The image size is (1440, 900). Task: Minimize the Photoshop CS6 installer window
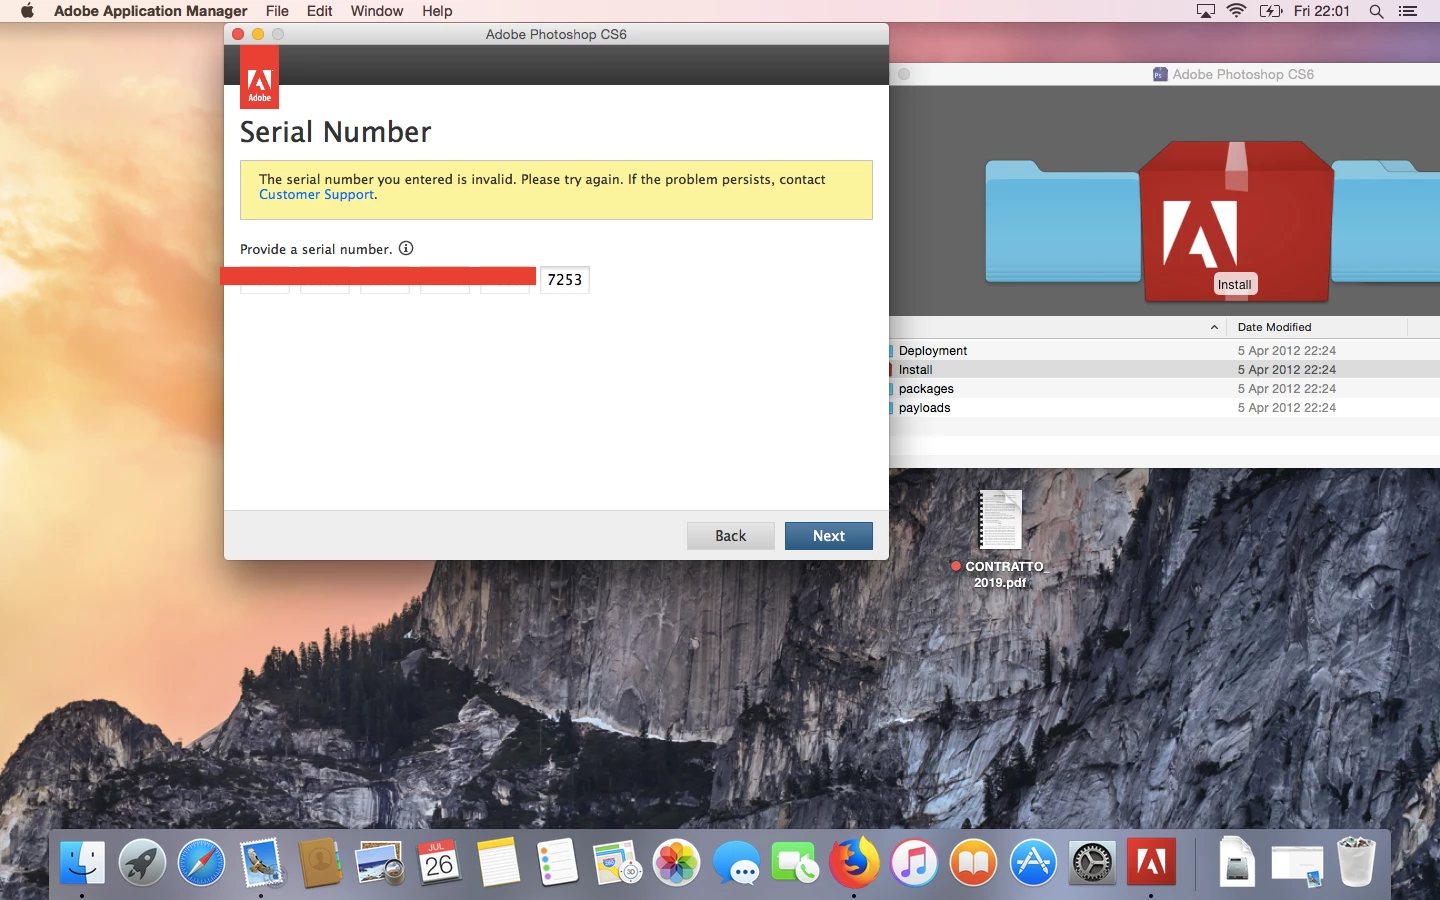(258, 34)
